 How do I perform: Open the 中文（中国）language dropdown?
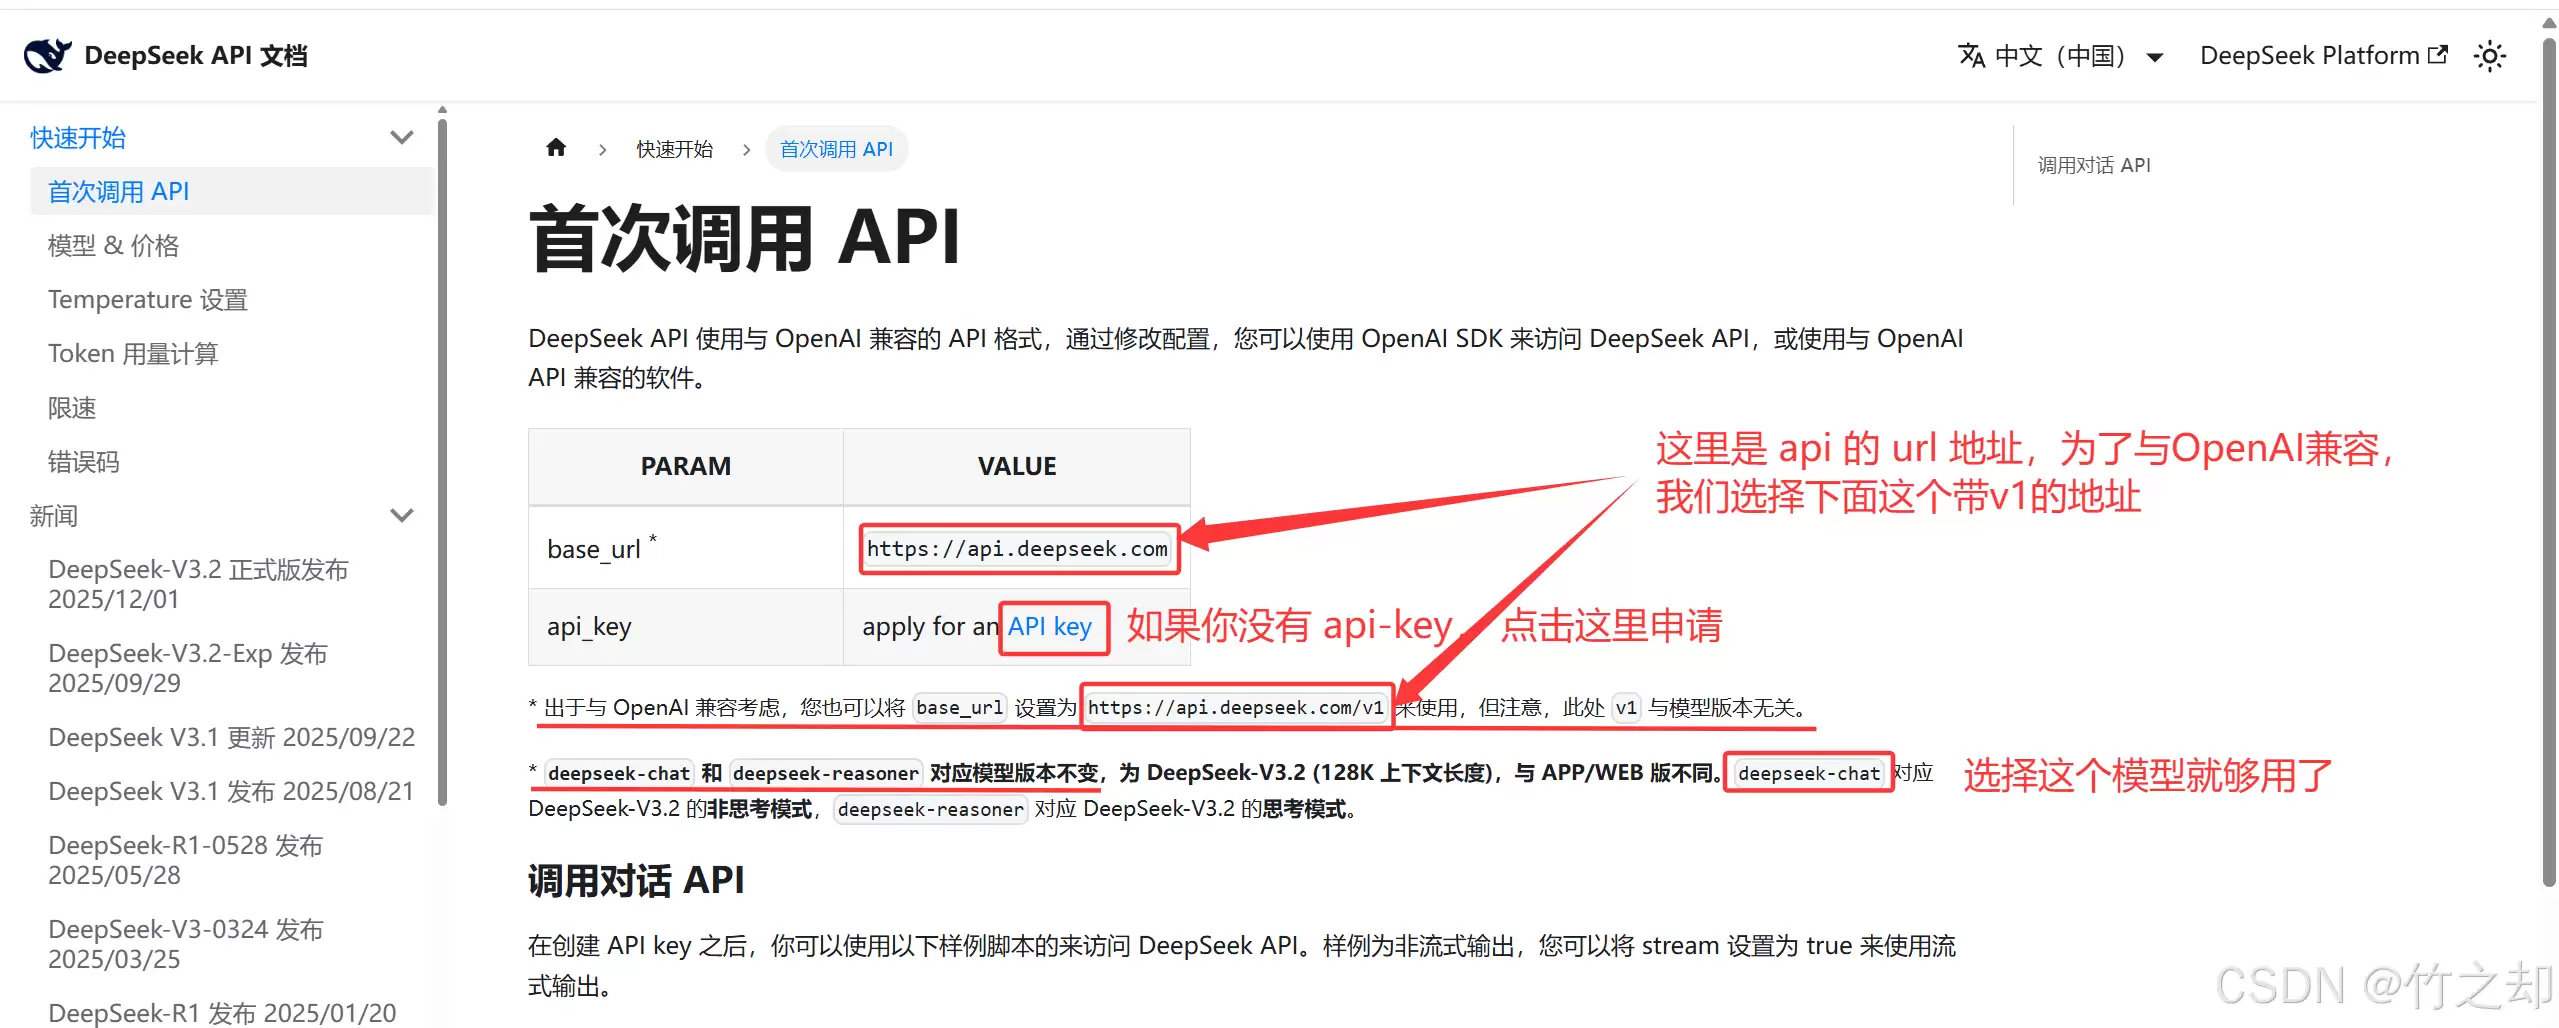pos(2059,55)
